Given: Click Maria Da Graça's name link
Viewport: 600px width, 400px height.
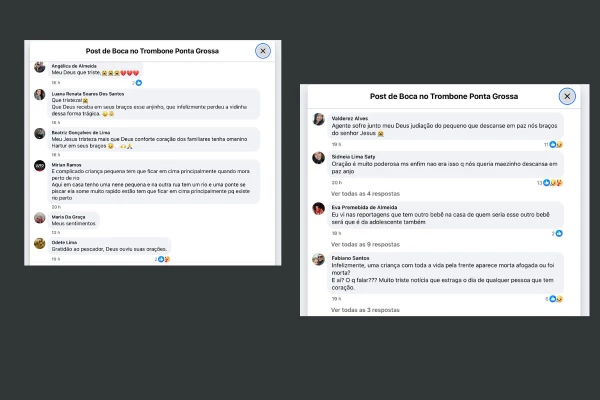Looking at the screenshot, I should [68, 217].
